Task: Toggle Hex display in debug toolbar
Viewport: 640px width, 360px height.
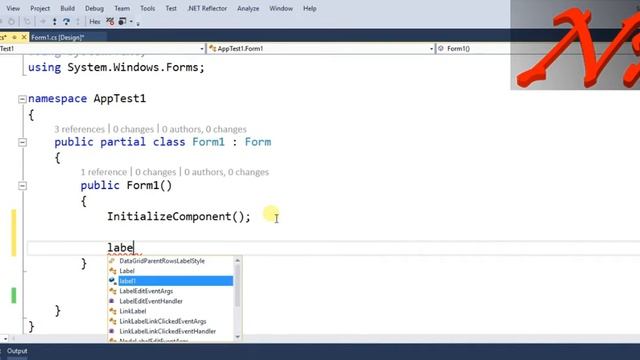Action: click(x=95, y=22)
